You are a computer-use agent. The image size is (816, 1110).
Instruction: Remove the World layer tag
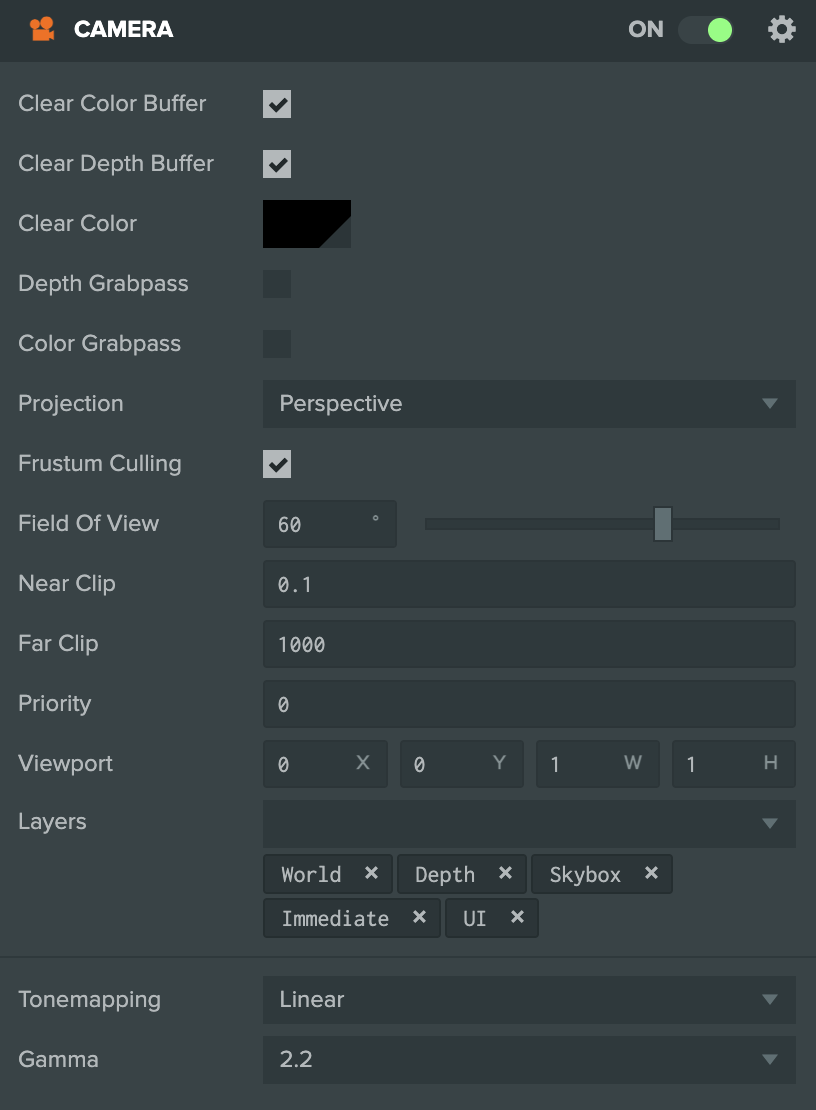click(x=371, y=873)
